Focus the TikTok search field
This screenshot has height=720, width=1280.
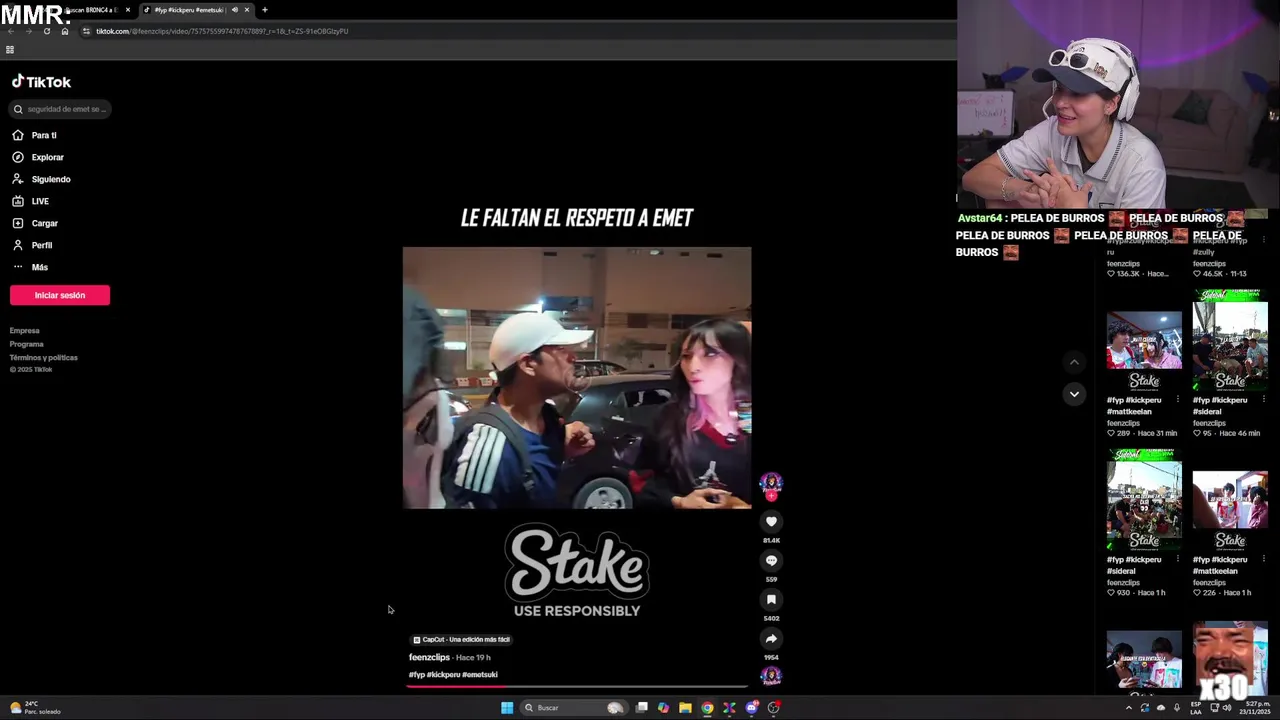point(60,109)
